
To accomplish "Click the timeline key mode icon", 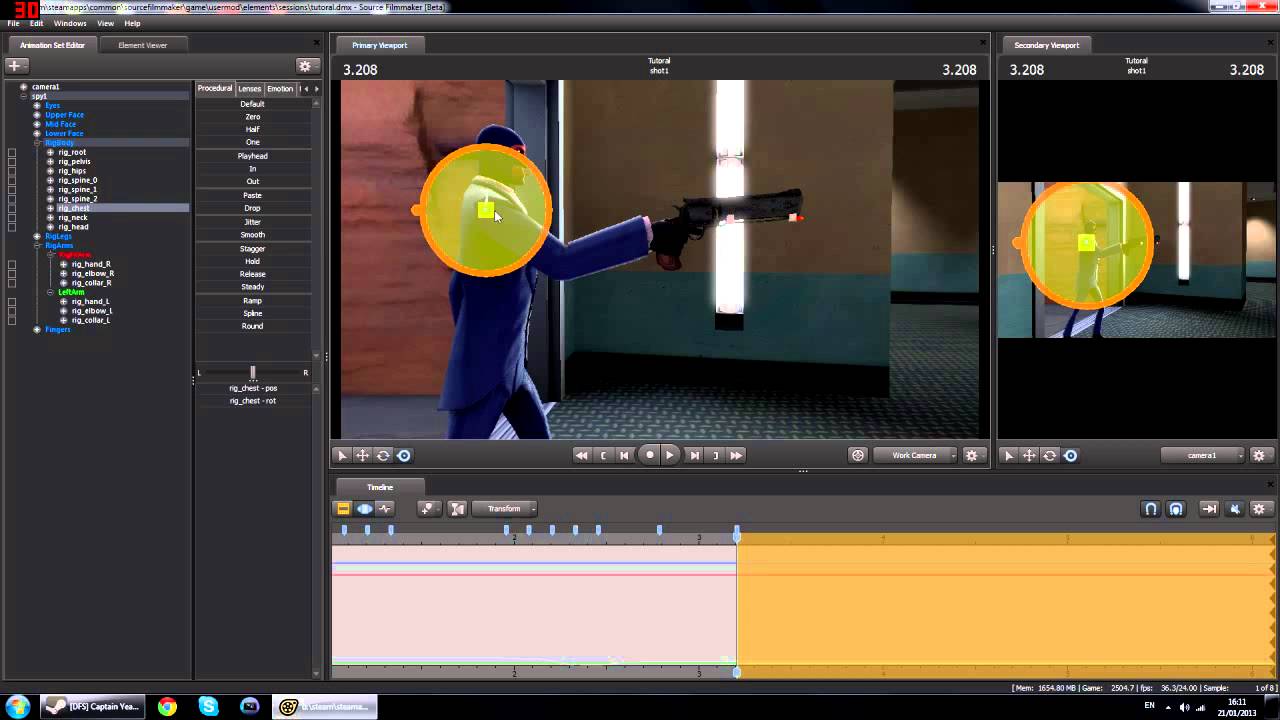I will pyautogui.click(x=428, y=509).
